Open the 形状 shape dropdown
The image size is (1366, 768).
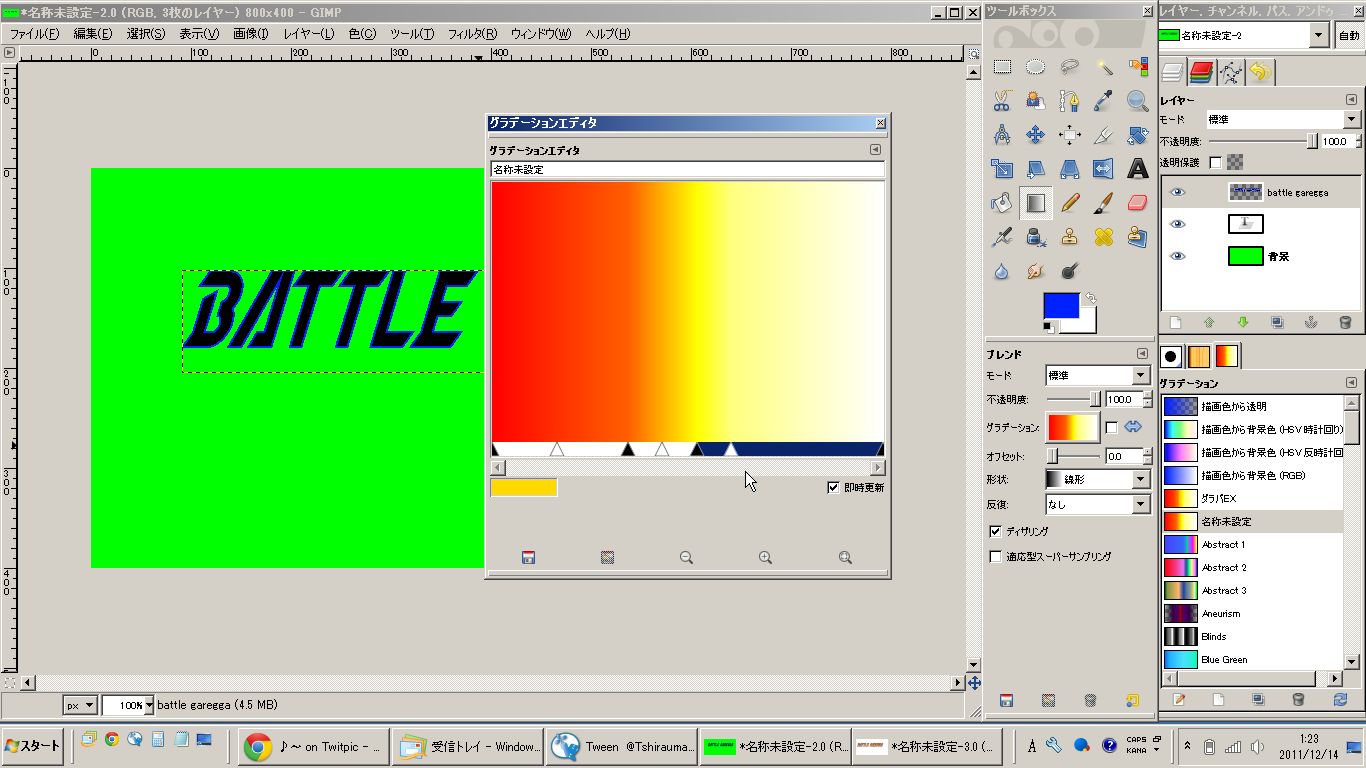coord(1097,479)
